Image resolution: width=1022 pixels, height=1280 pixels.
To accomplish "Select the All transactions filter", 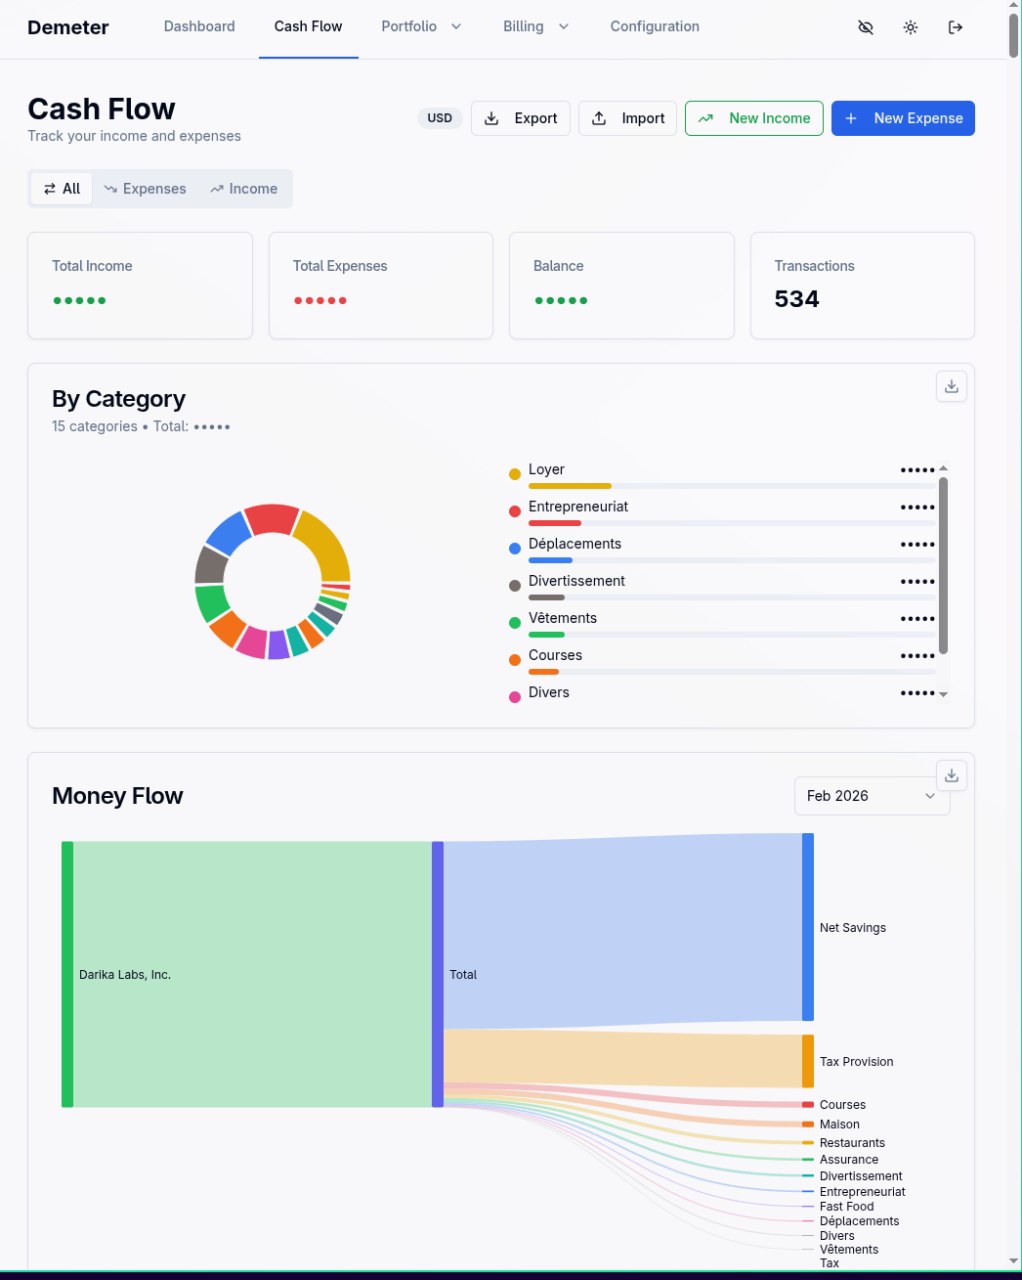I will click(x=62, y=189).
